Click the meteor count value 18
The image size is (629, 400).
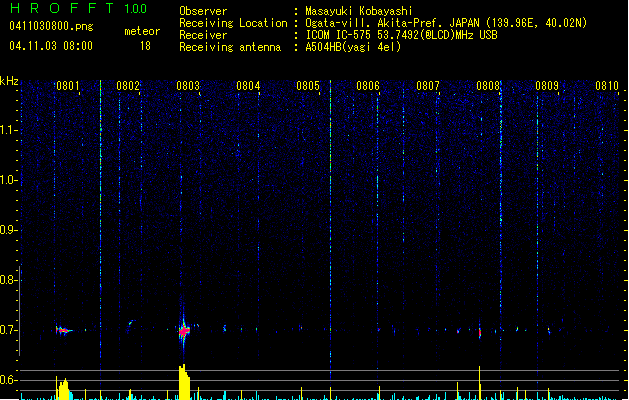[x=145, y=46]
